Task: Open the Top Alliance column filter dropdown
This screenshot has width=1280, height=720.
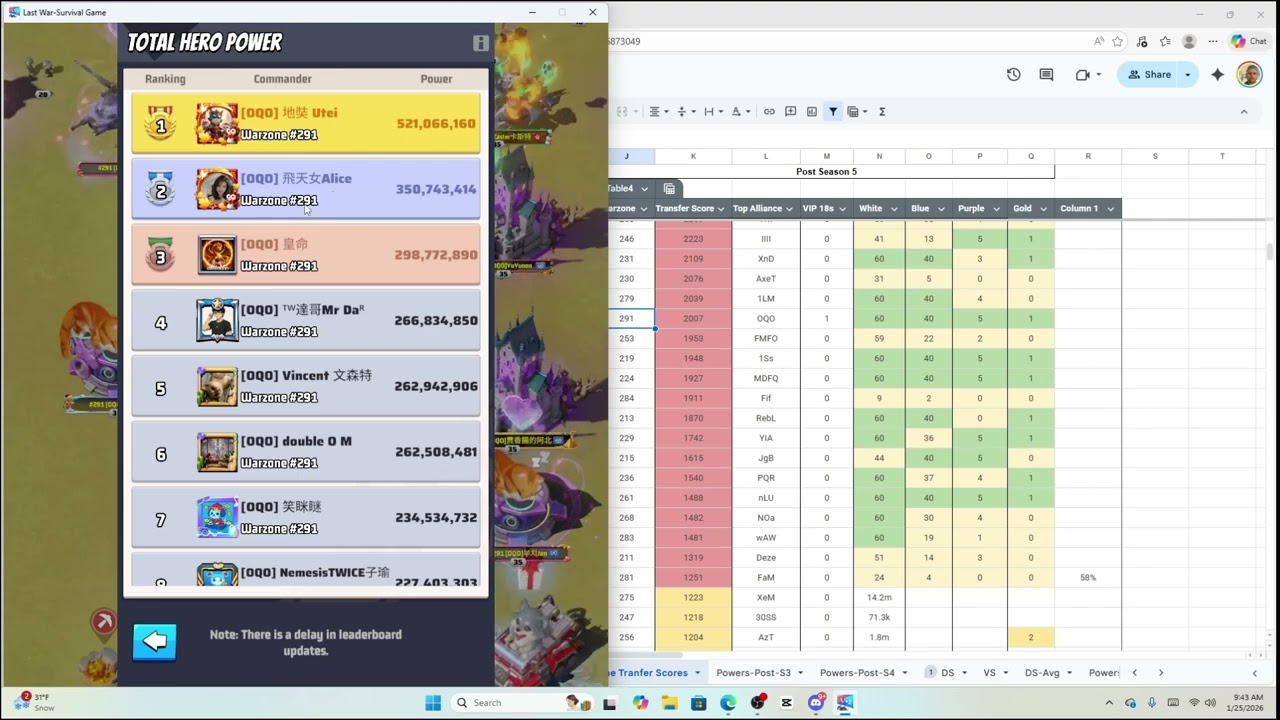Action: click(790, 209)
